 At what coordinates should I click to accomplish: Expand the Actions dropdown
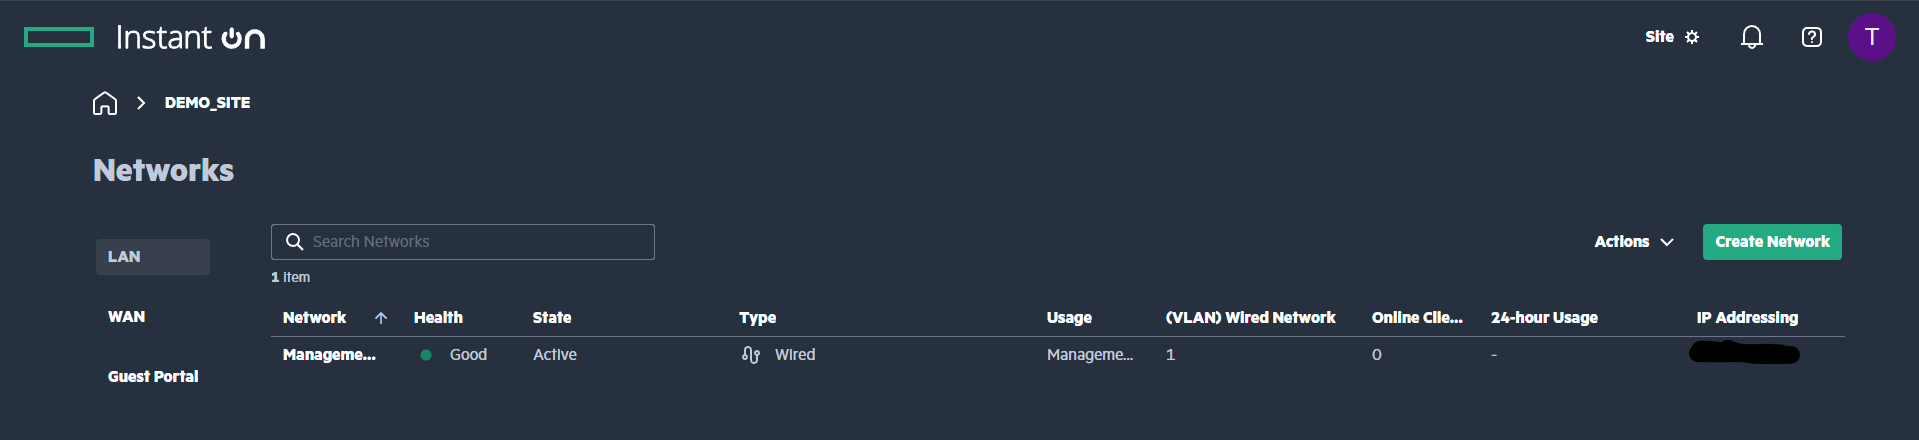coord(1634,242)
